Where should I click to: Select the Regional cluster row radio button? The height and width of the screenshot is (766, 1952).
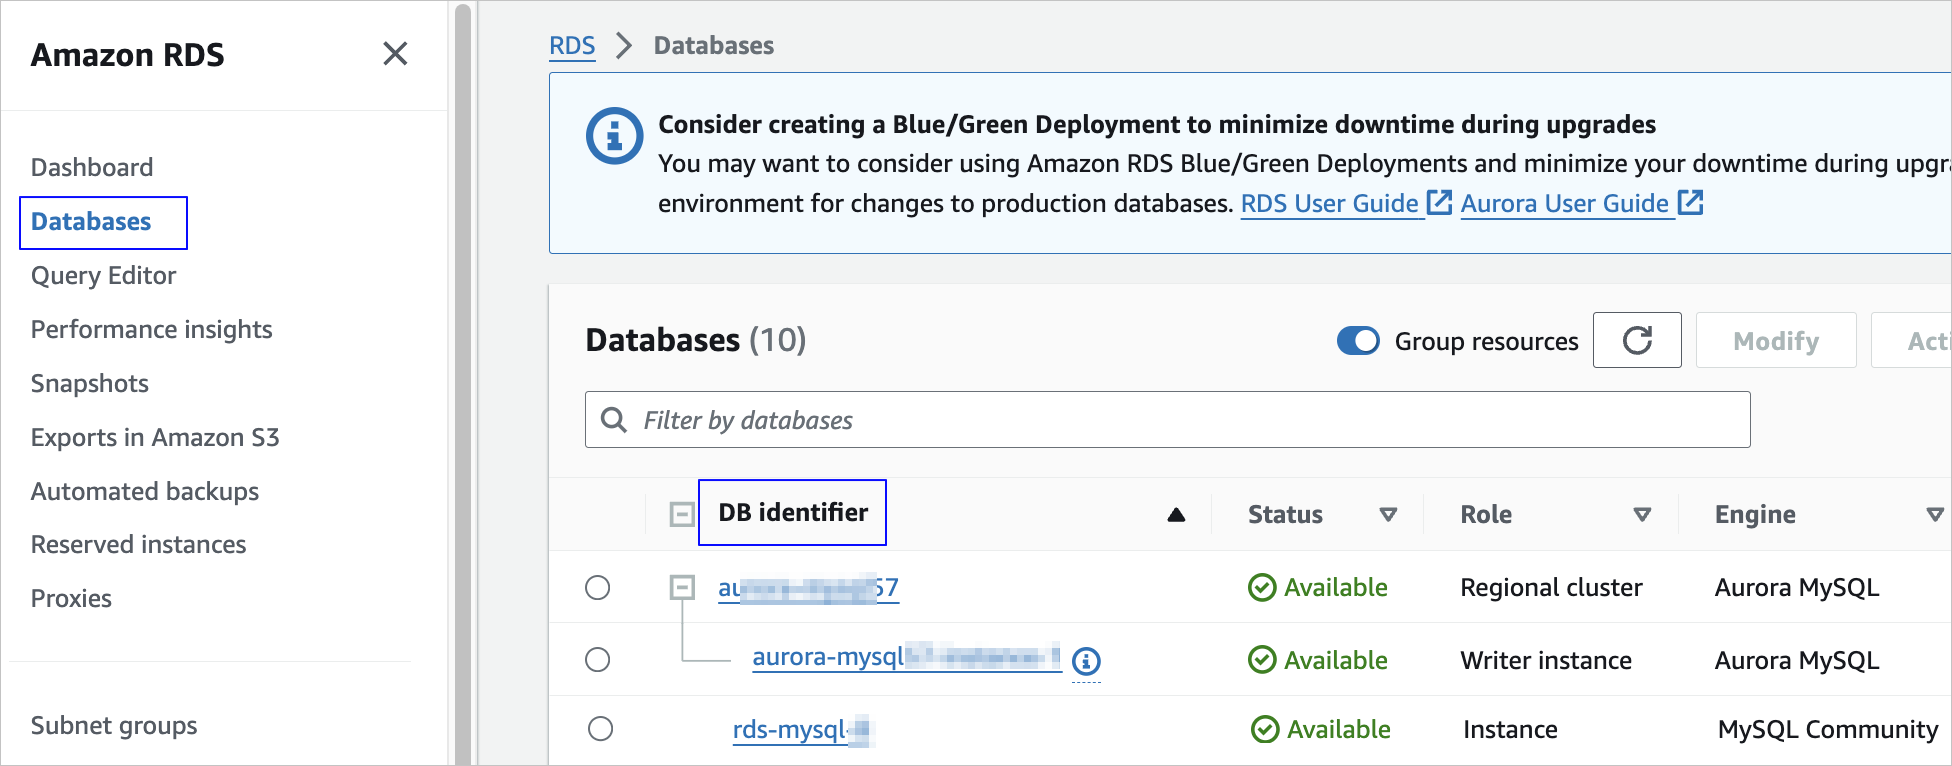pos(598,588)
